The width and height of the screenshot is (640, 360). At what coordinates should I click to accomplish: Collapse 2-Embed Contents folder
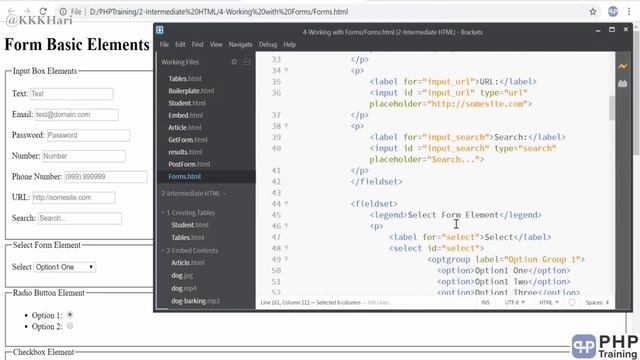(x=190, y=250)
